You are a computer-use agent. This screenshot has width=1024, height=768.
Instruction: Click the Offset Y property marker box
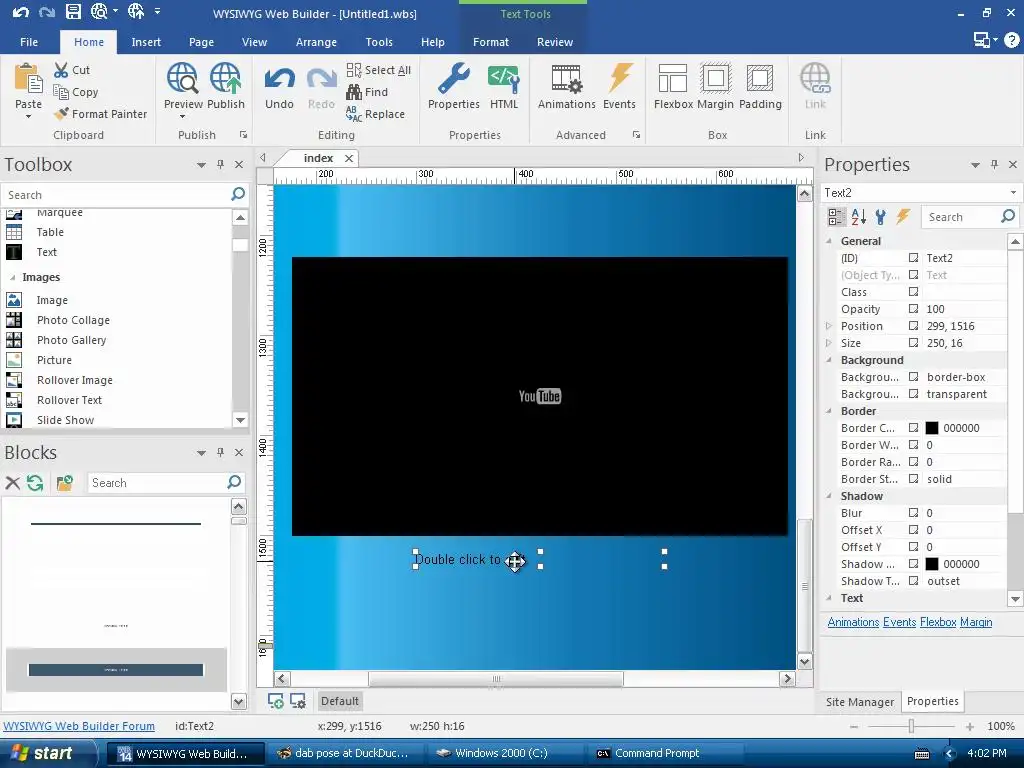tap(913, 547)
